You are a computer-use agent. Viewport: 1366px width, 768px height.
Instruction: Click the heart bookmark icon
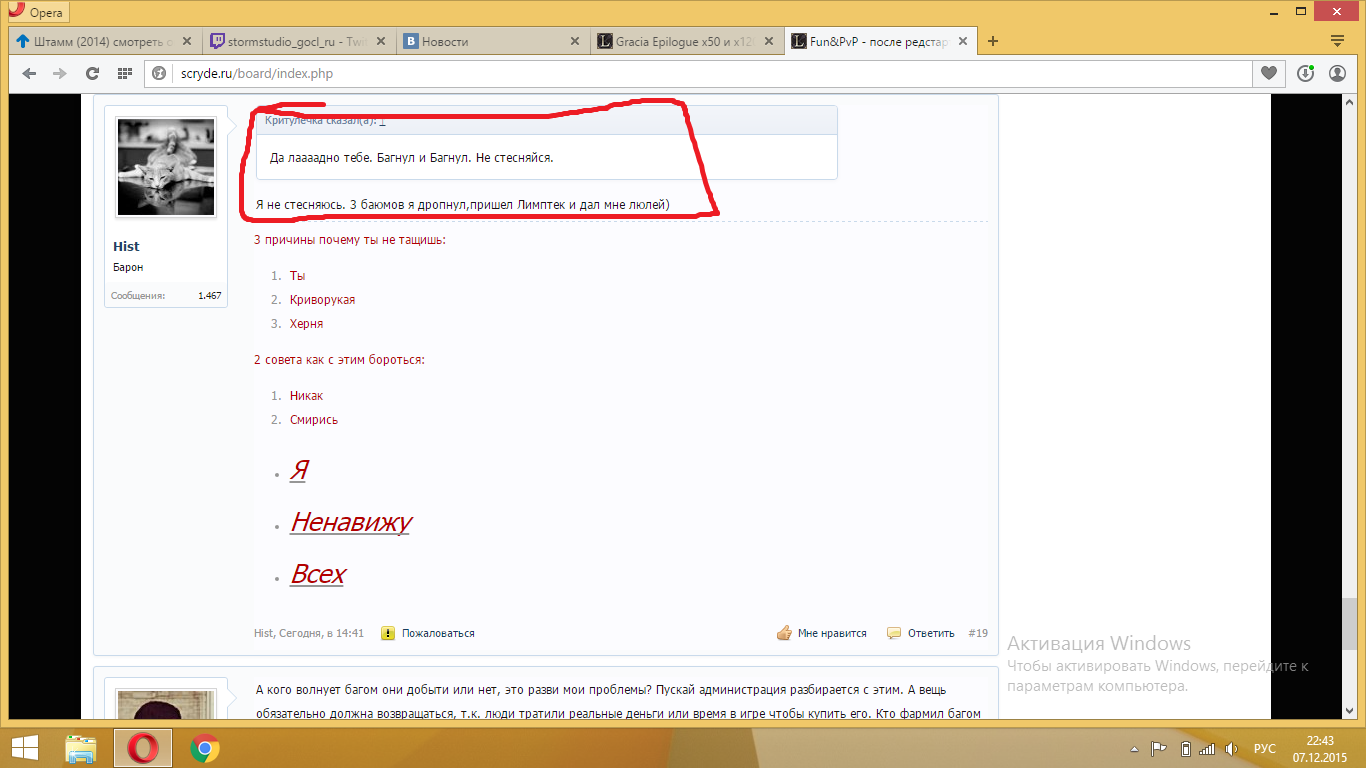[1268, 73]
